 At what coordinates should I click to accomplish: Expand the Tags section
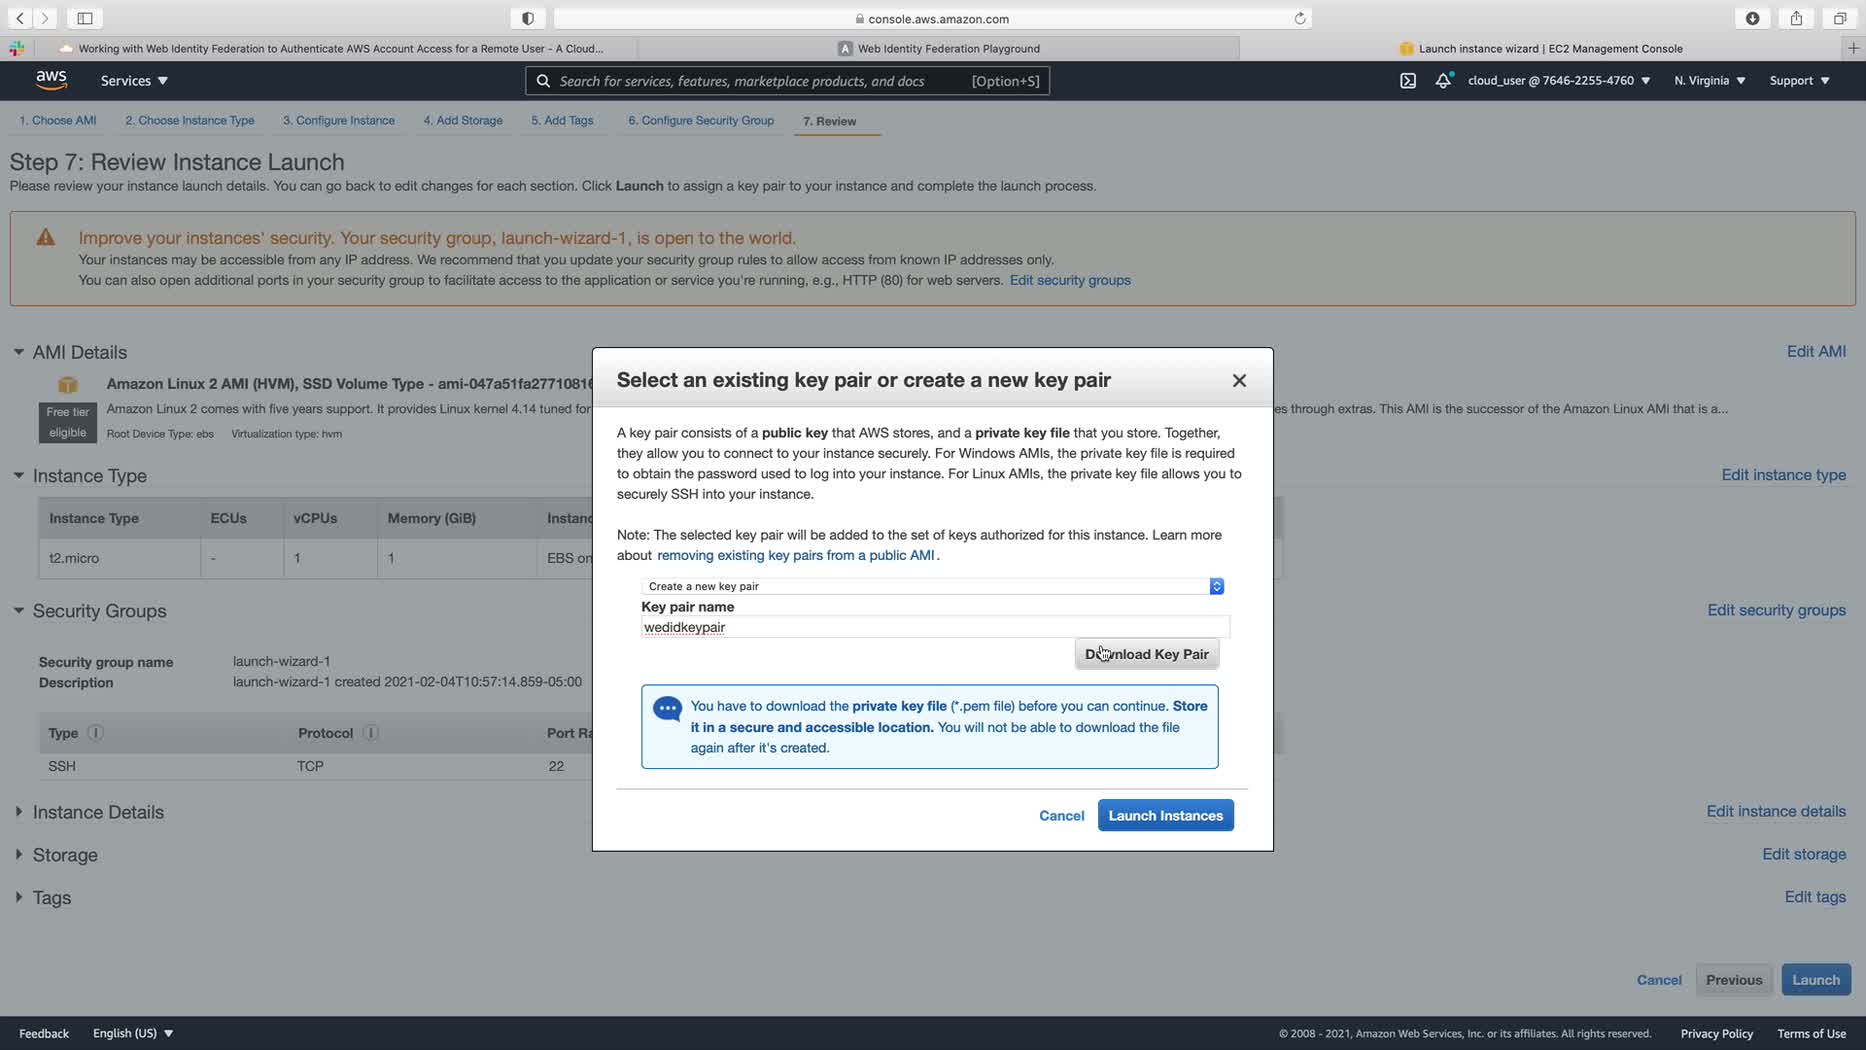19,898
